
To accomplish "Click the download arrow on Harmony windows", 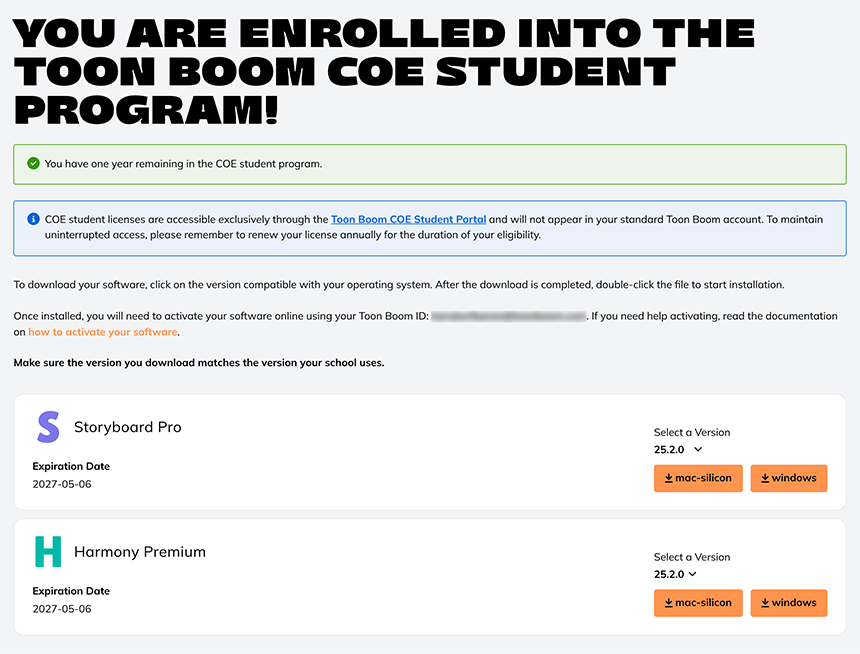I will pos(765,603).
